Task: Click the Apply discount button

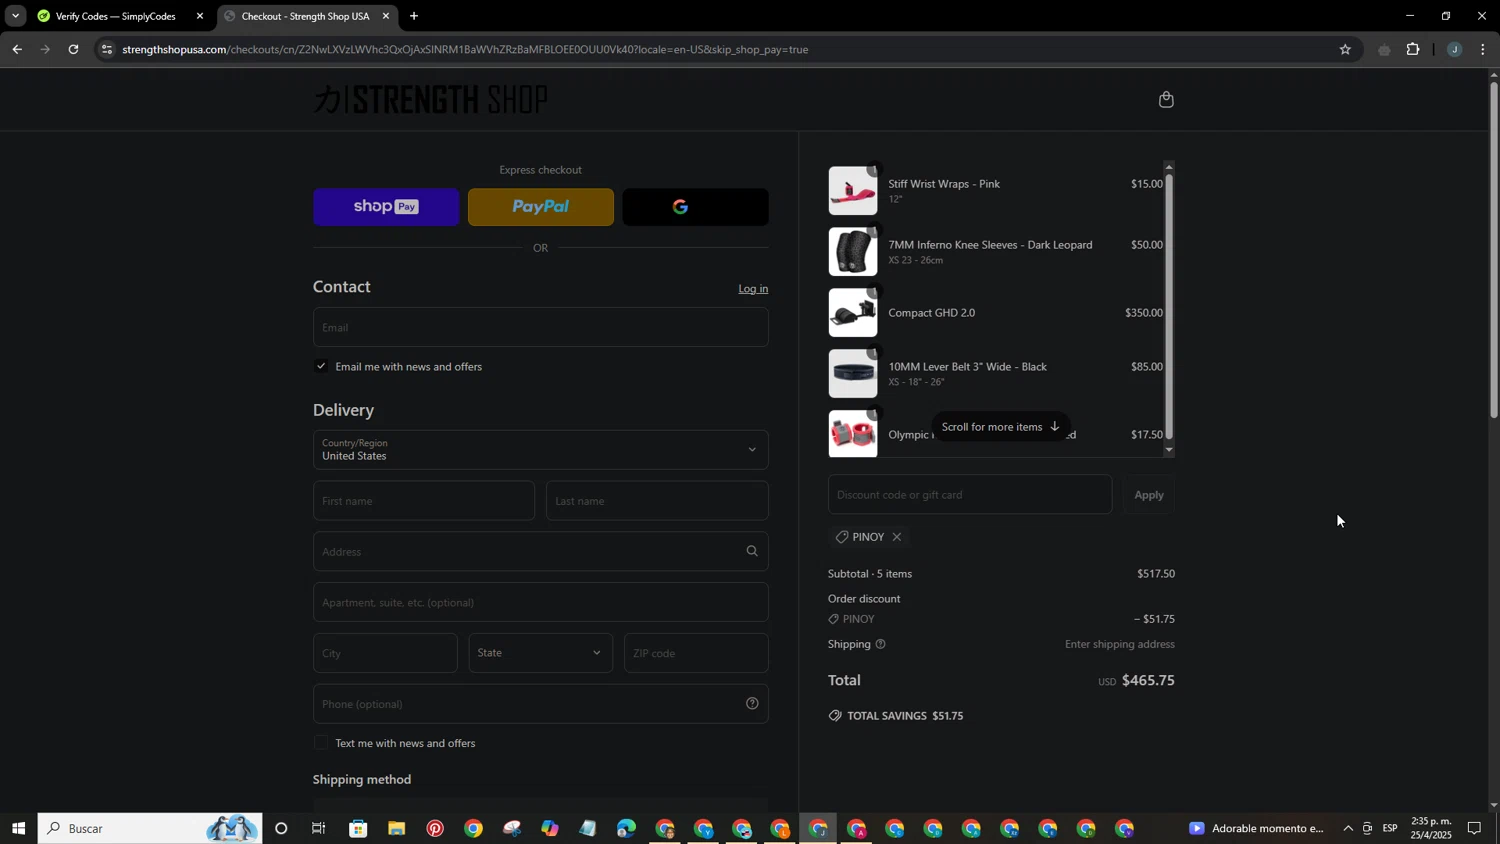Action: click(1149, 495)
